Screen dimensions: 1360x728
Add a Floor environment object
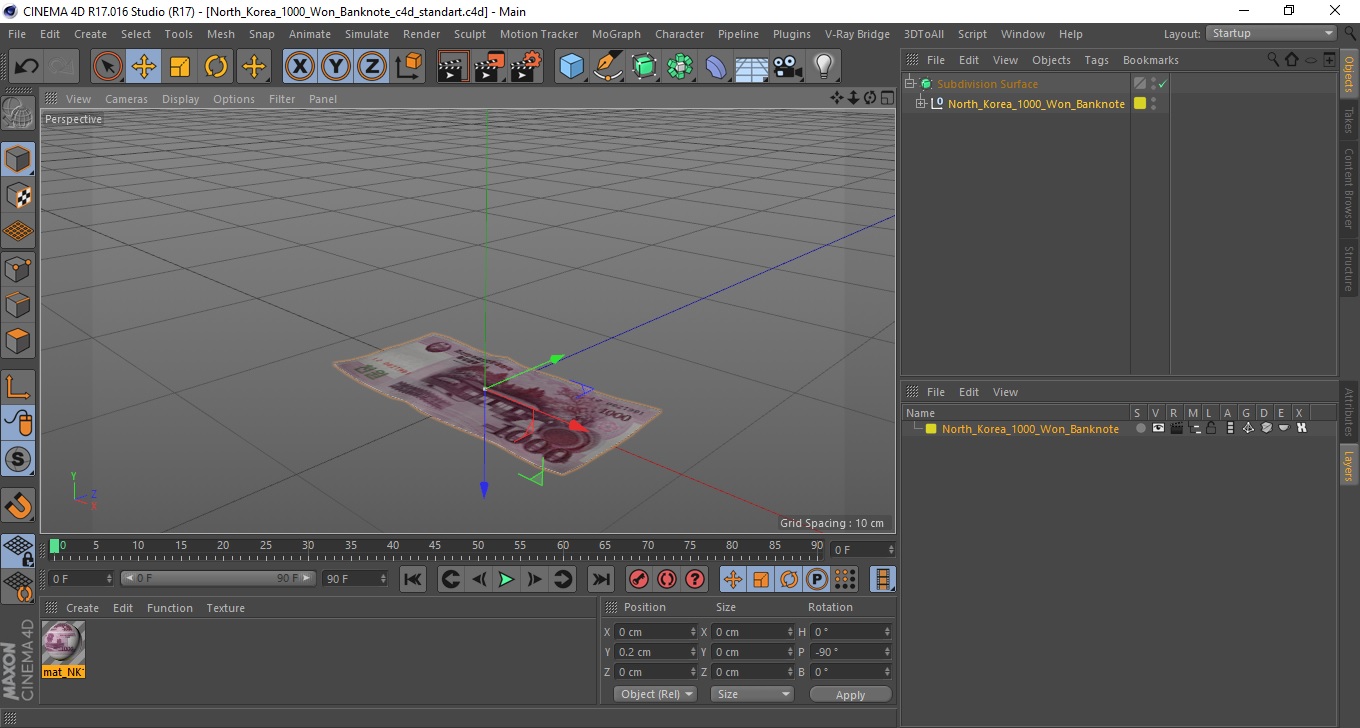pyautogui.click(x=752, y=67)
